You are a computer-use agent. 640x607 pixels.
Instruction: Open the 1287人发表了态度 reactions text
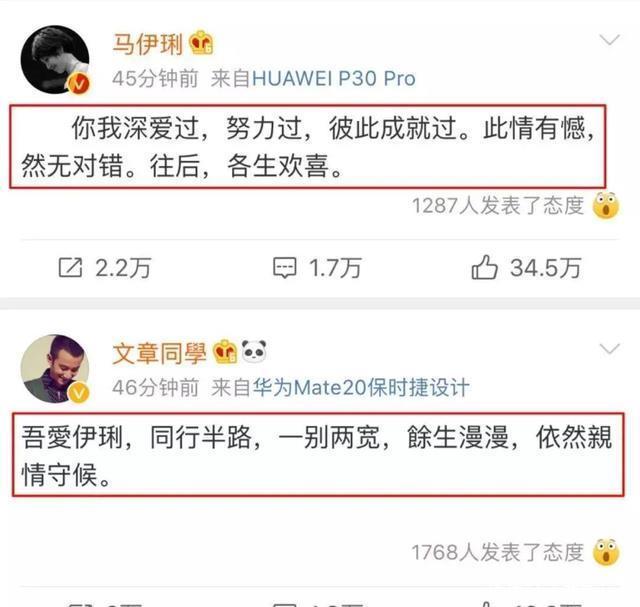click(x=498, y=205)
